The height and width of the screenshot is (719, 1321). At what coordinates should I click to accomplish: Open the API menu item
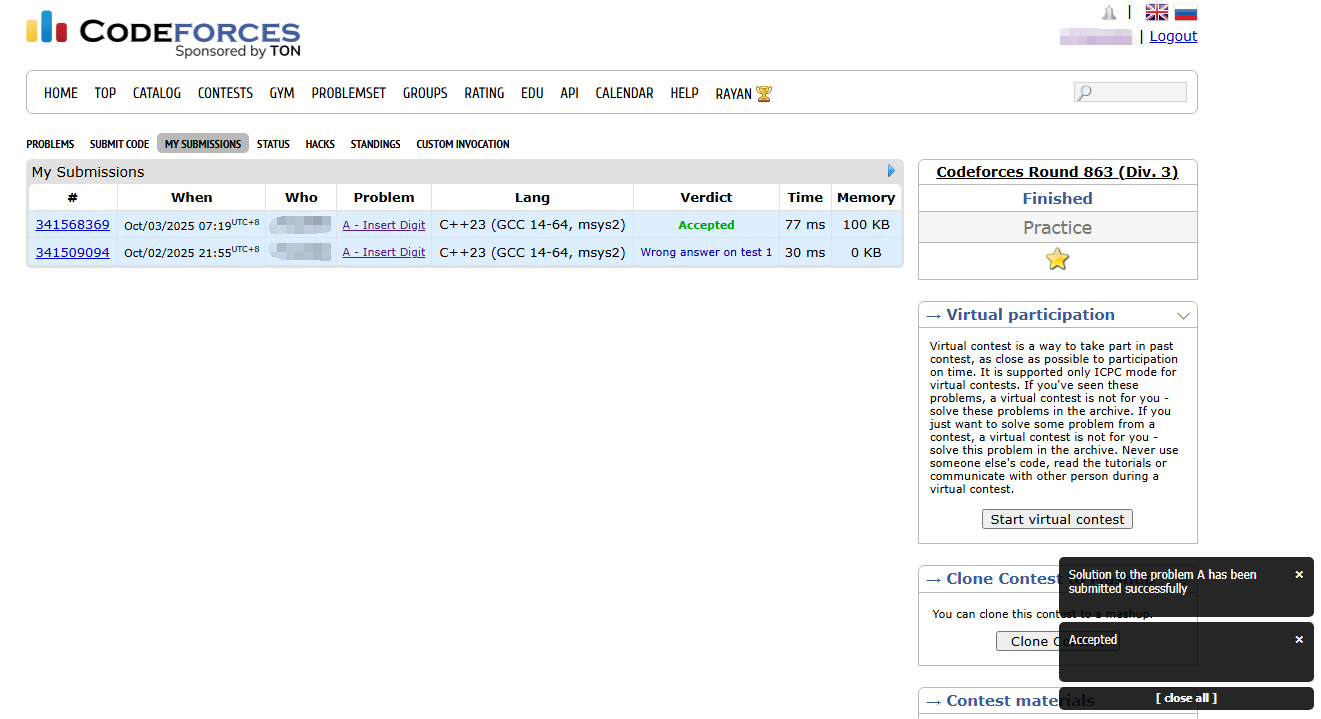569,93
